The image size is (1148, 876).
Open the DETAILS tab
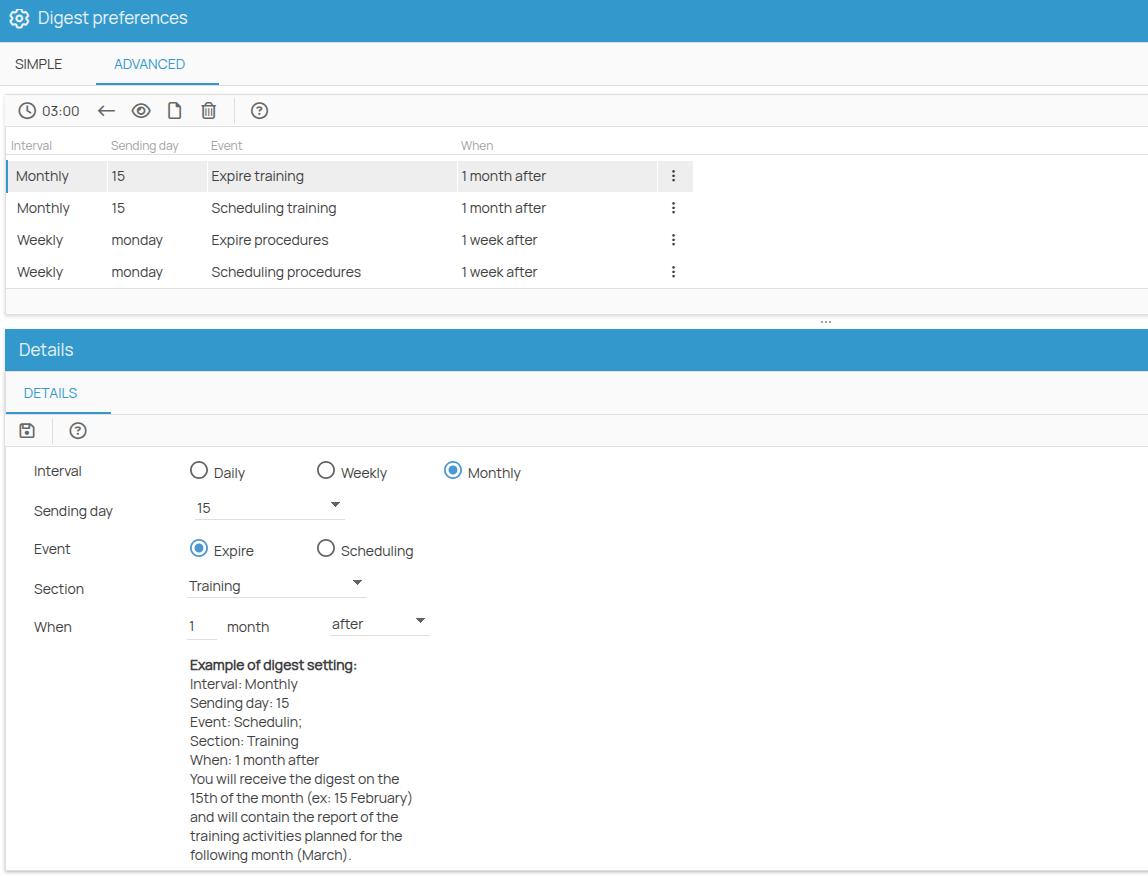49,392
